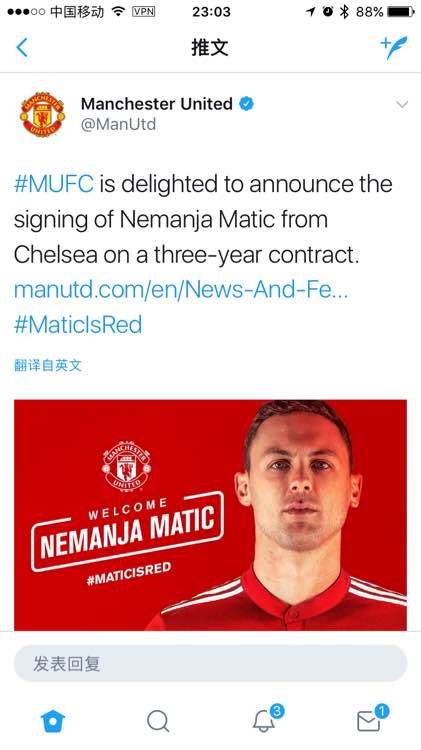Tap the blue verified badge
Image resolution: width=421 pixels, height=750 pixels.
click(x=246, y=103)
